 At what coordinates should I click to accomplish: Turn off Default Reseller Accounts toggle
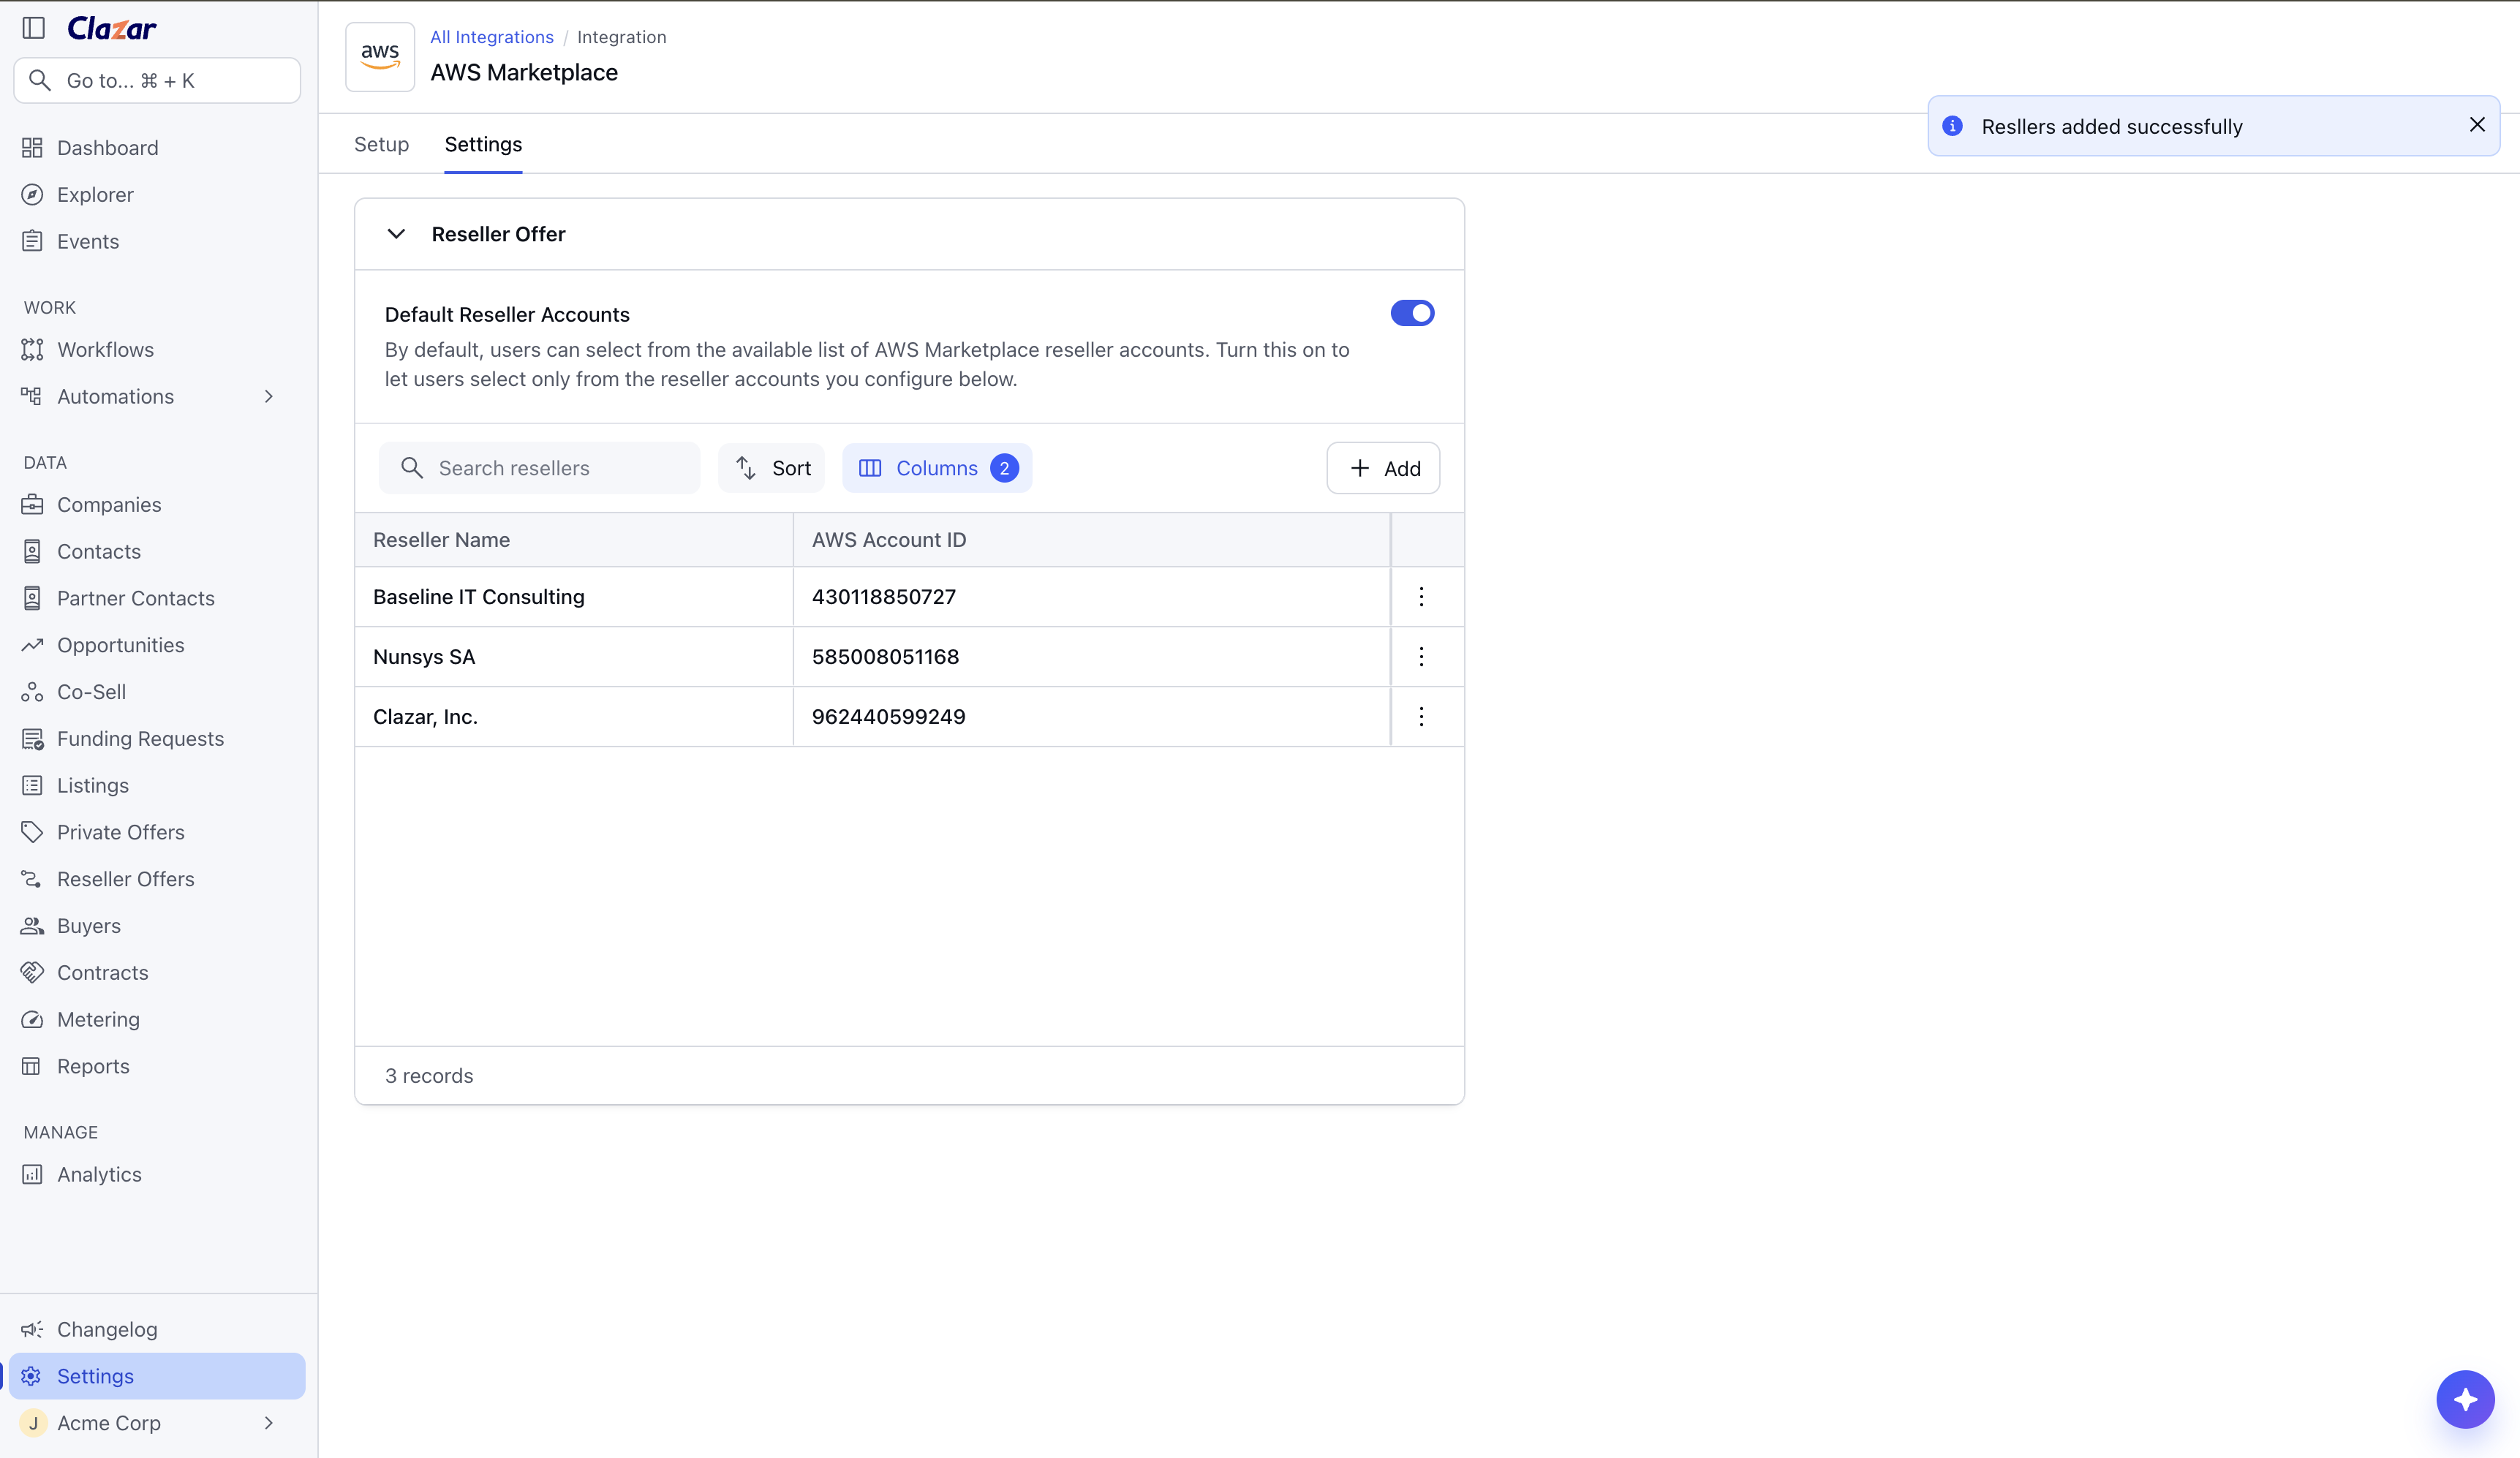[1412, 313]
